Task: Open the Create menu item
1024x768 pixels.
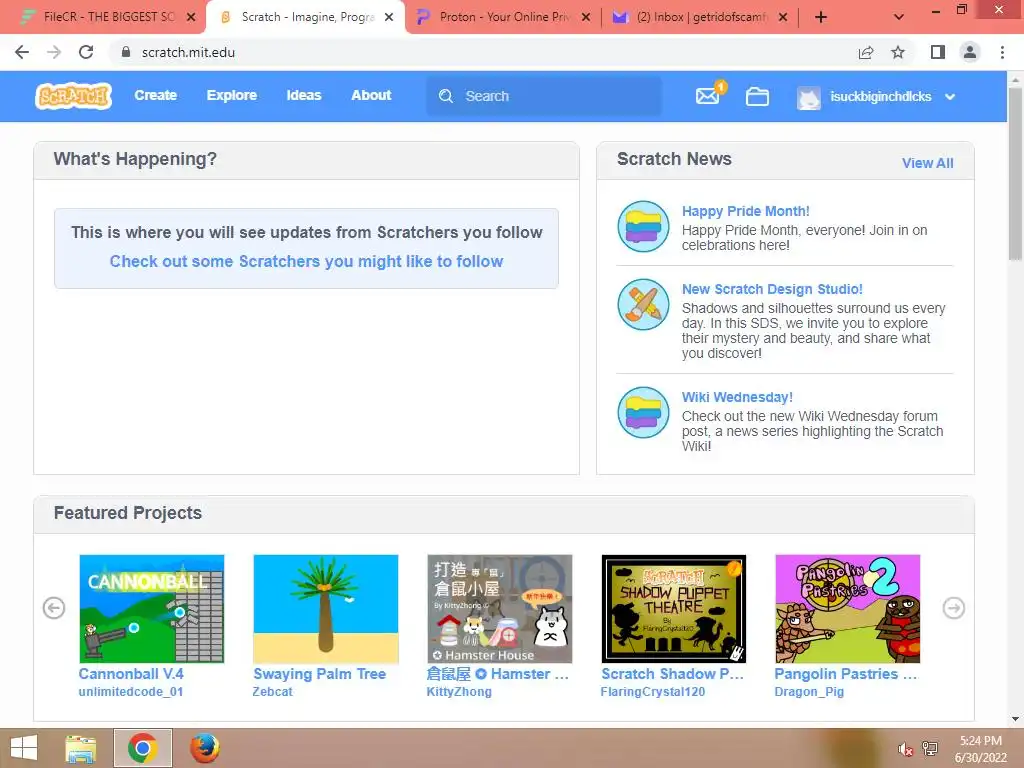Action: point(155,95)
